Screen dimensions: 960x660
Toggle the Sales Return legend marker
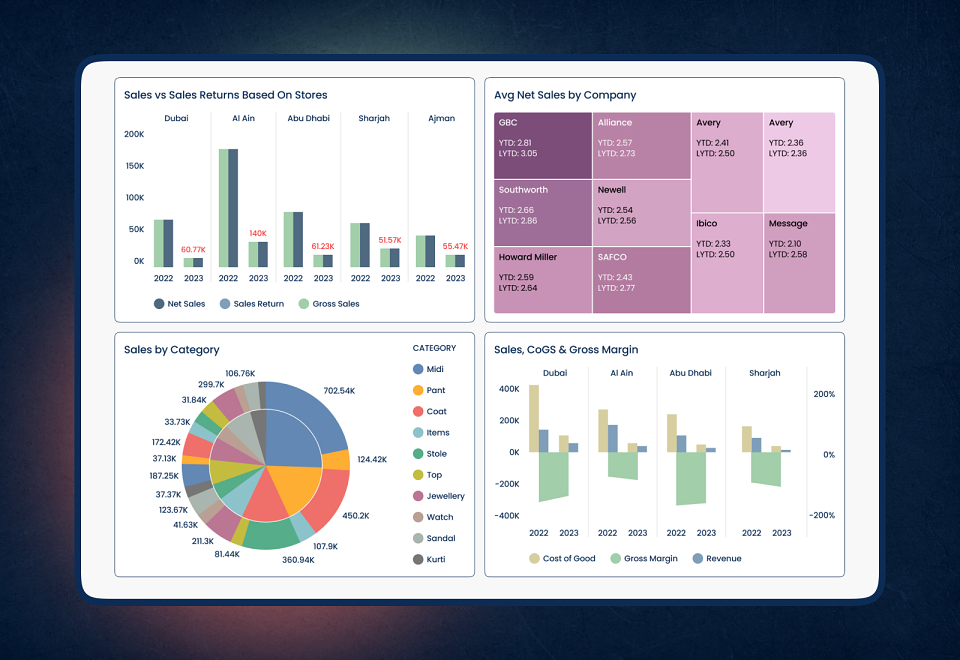tap(225, 304)
